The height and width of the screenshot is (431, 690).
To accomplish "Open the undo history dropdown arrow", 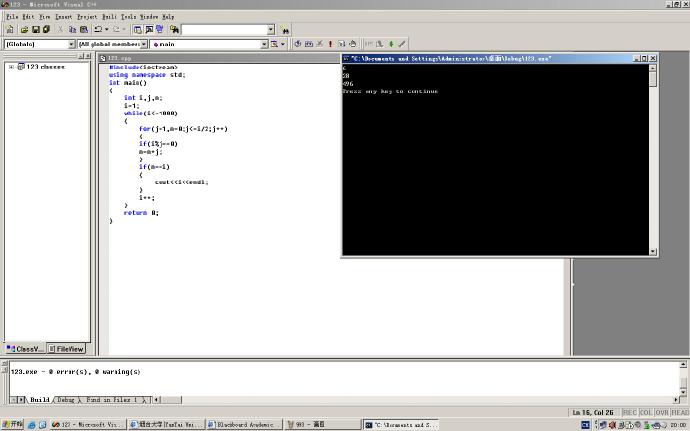I will point(106,29).
